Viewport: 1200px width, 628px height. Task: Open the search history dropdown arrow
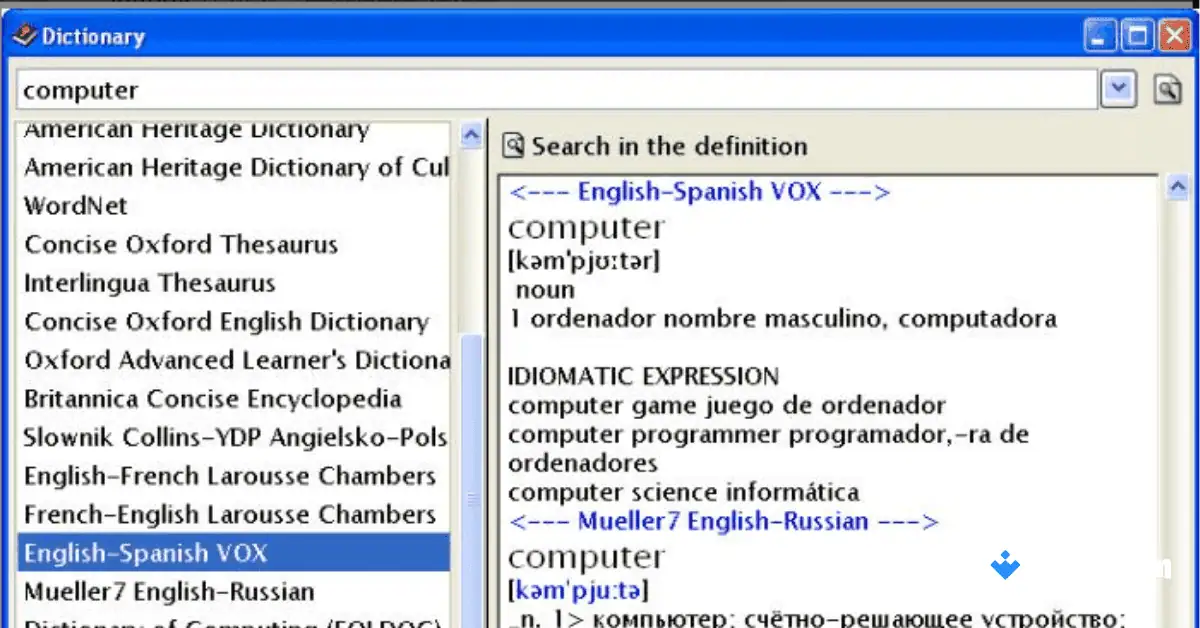(1118, 89)
